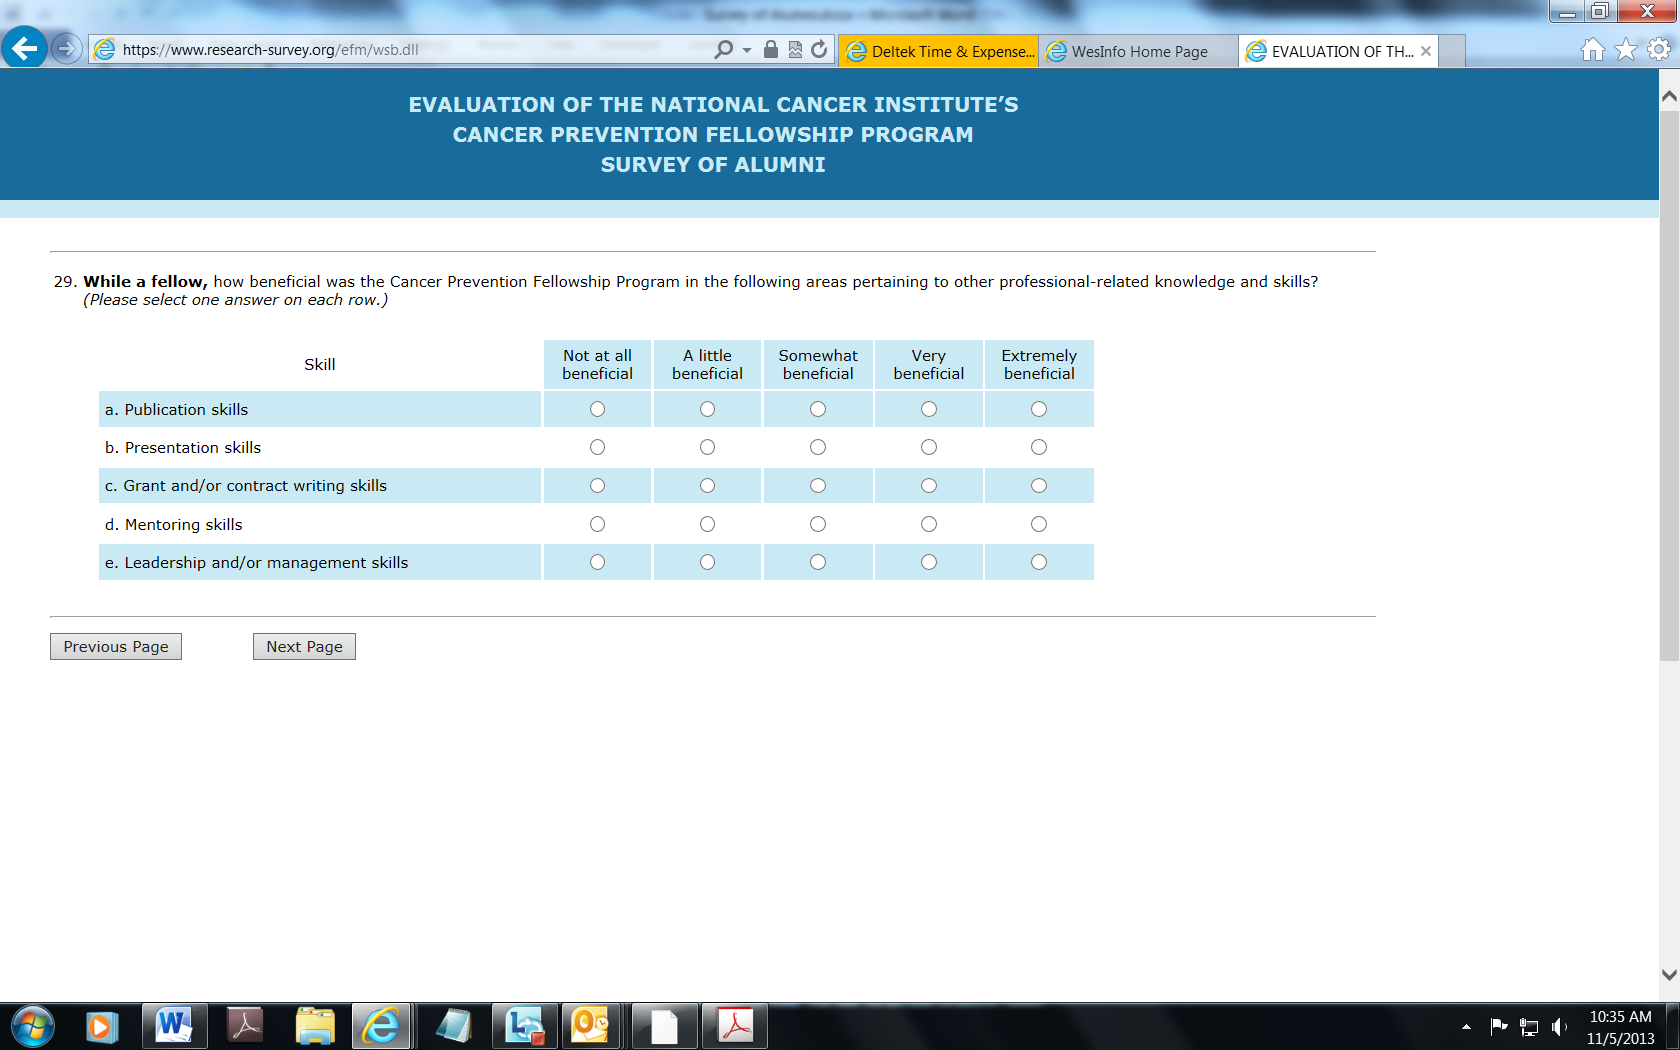This screenshot has height=1050, width=1680.
Task: Select 'Very beneficial' for Presentation skills
Action: [x=929, y=447]
